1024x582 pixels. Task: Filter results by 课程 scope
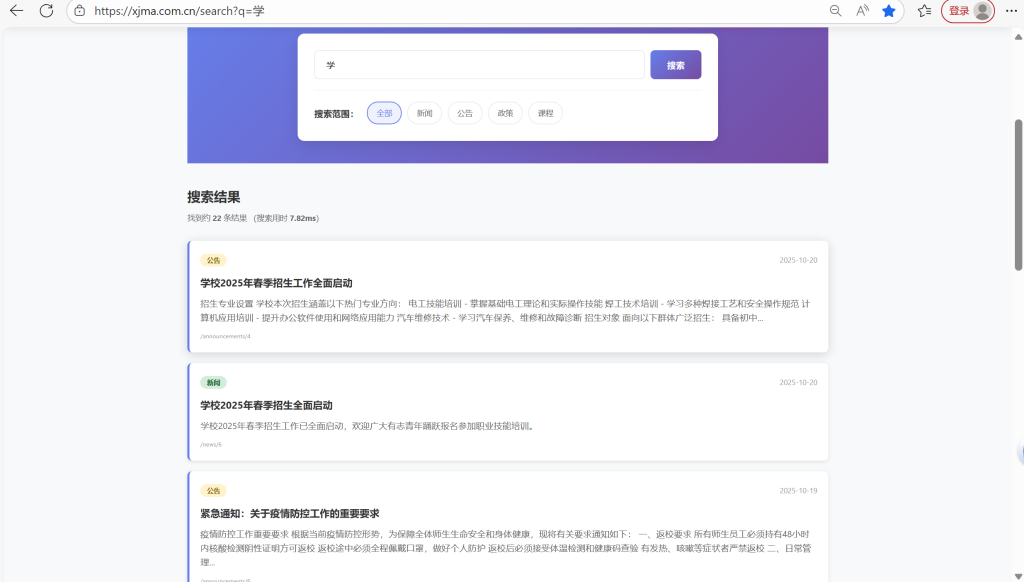point(545,113)
